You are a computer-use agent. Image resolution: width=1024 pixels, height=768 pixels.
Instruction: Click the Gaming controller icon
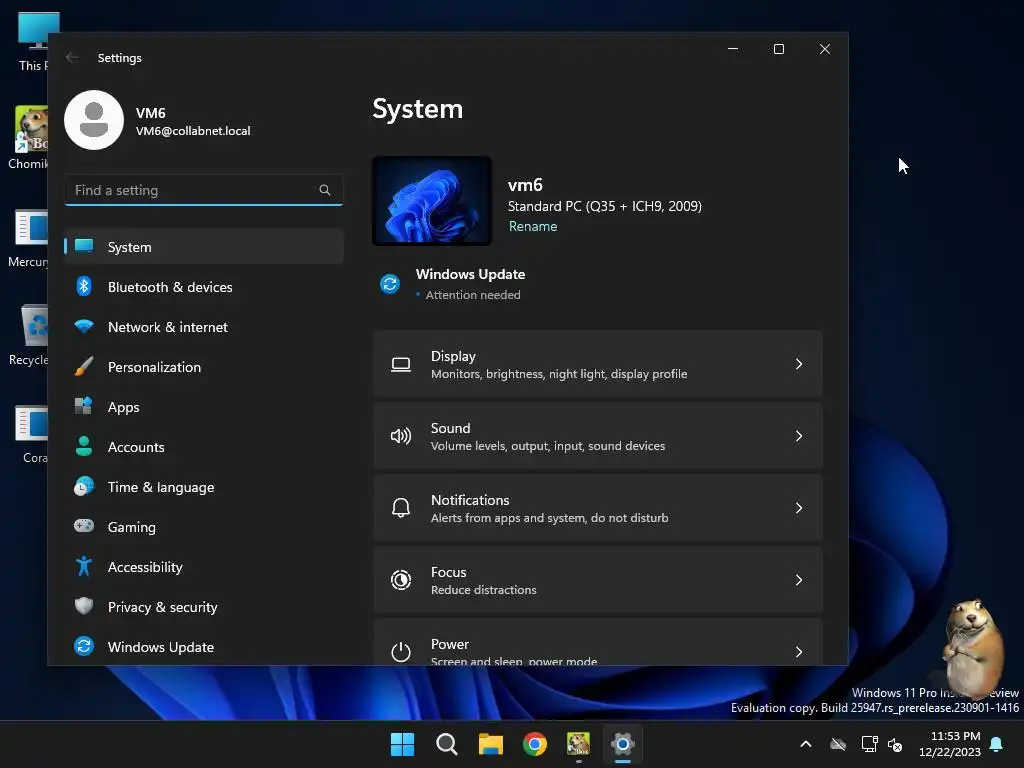(84, 526)
